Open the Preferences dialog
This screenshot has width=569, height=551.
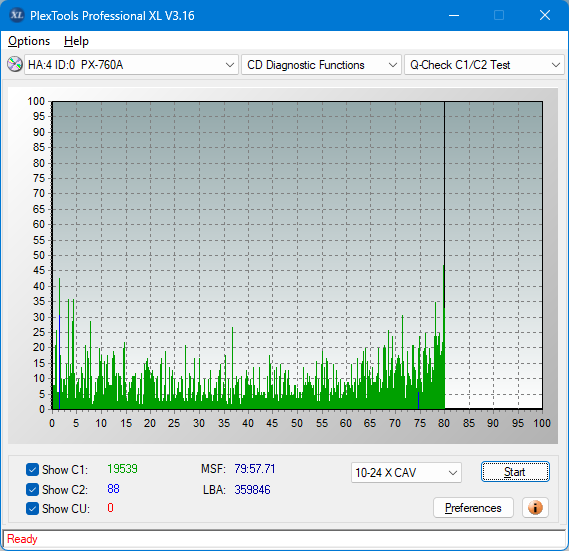coord(473,507)
